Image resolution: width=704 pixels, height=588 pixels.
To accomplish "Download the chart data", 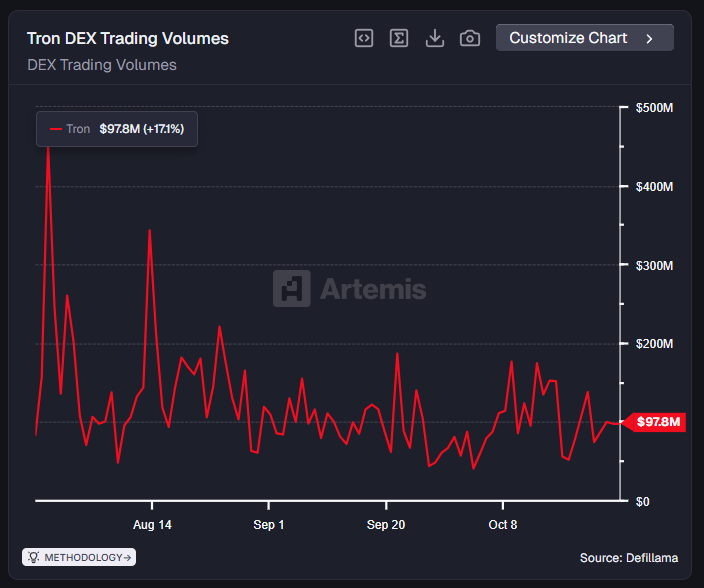I will click(435, 38).
